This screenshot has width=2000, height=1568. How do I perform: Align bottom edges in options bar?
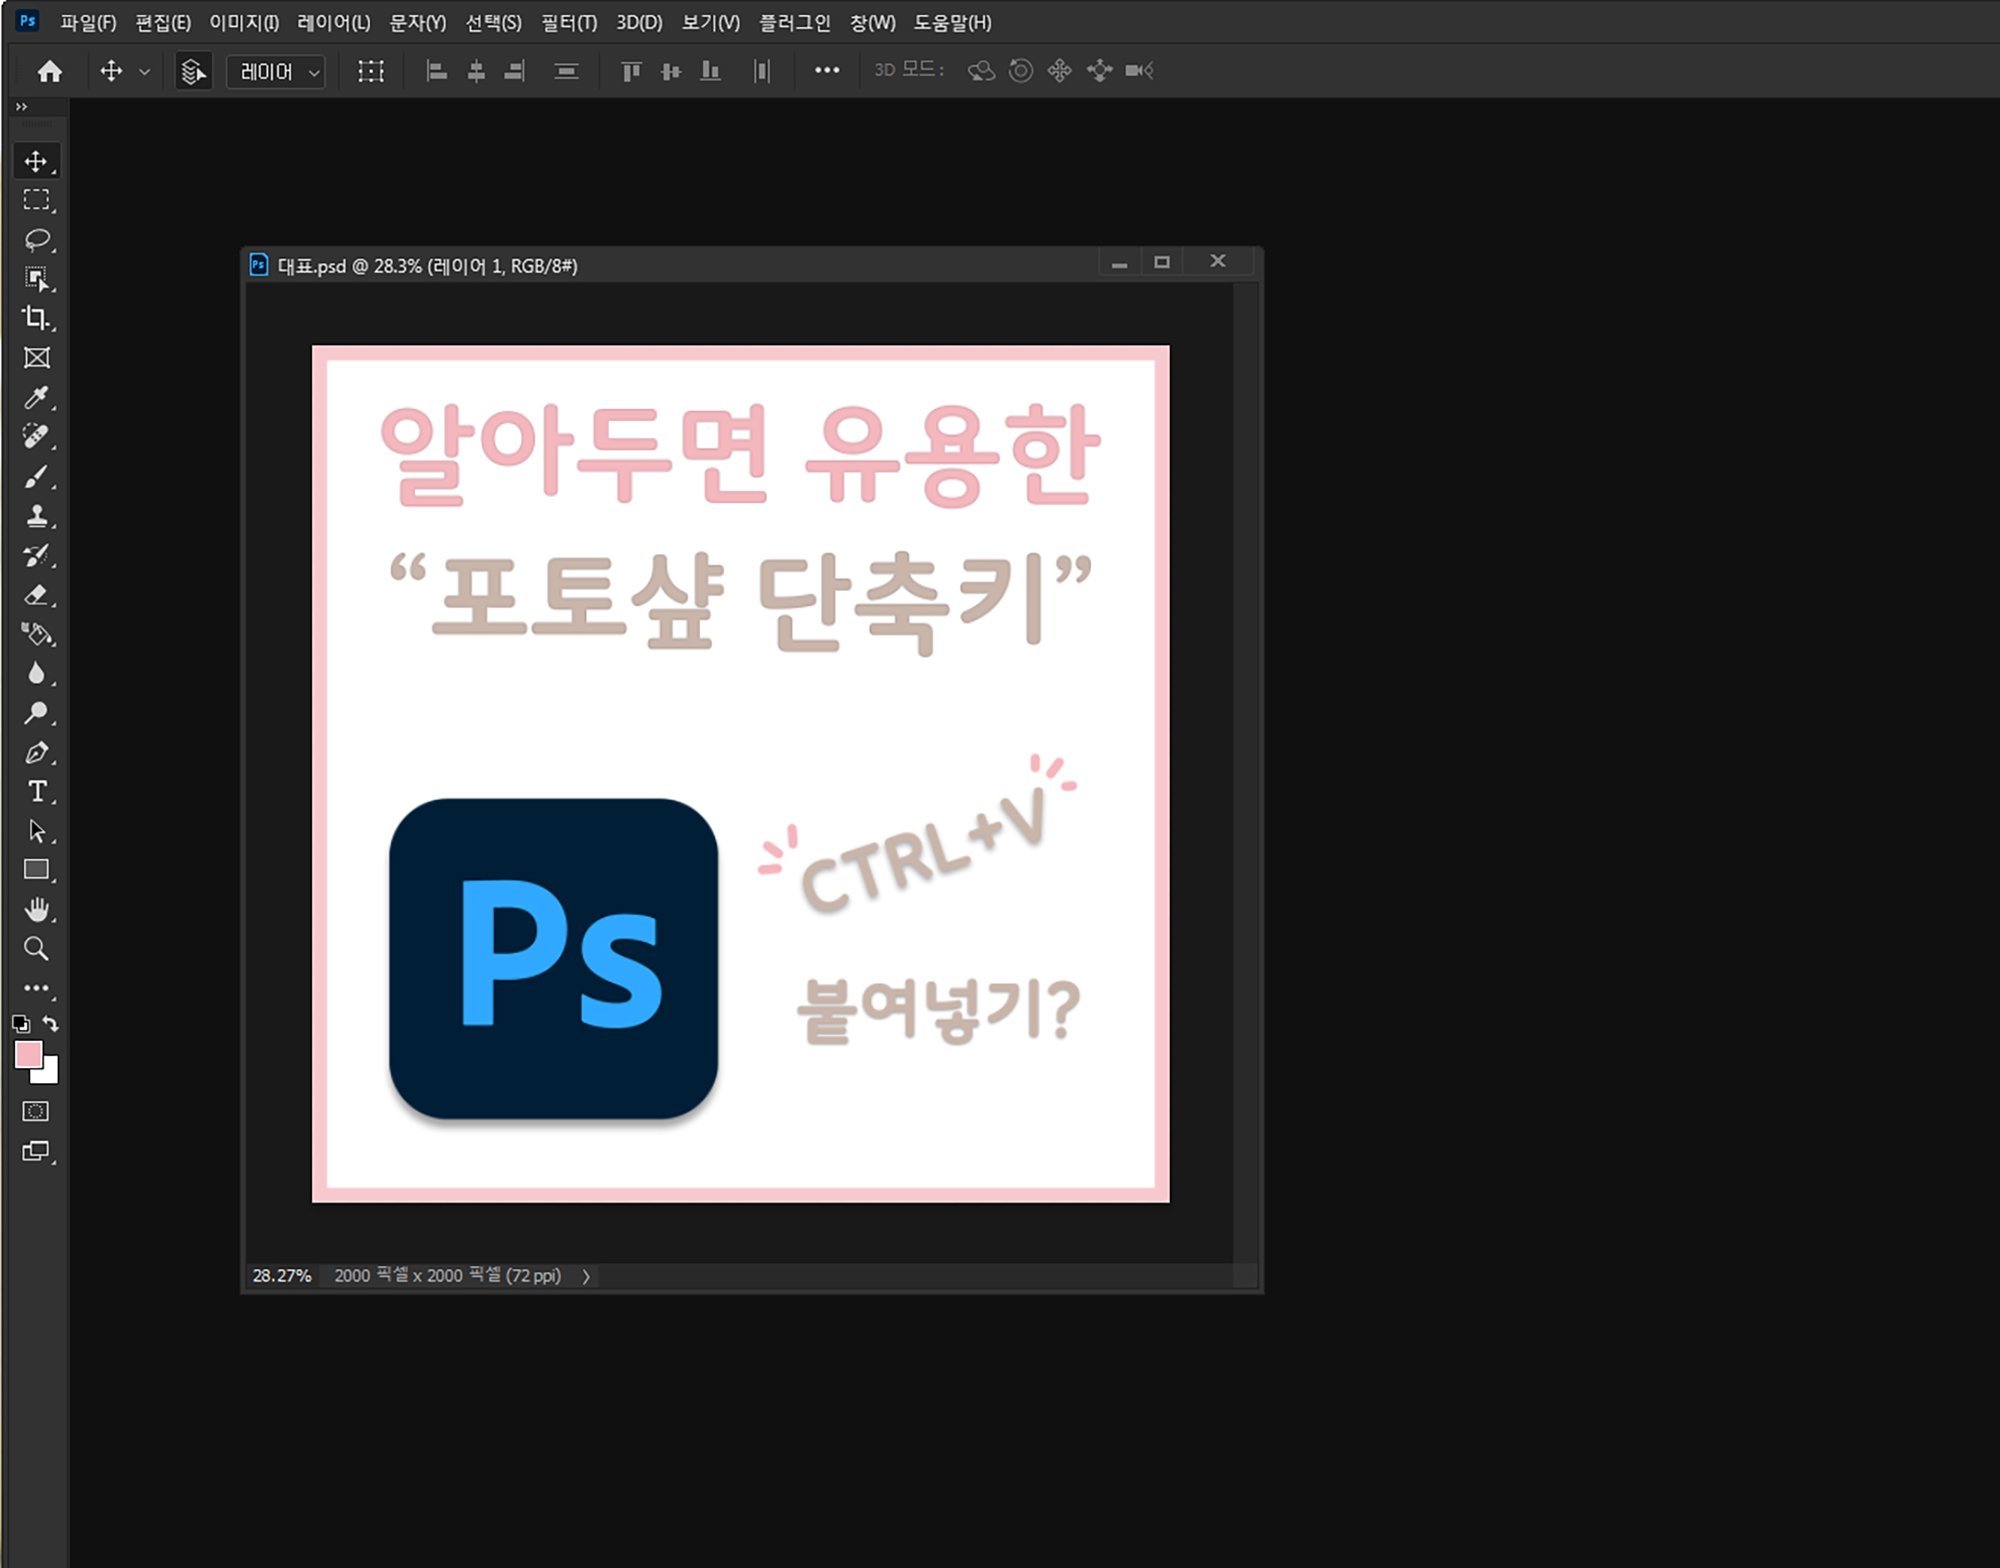(x=710, y=71)
